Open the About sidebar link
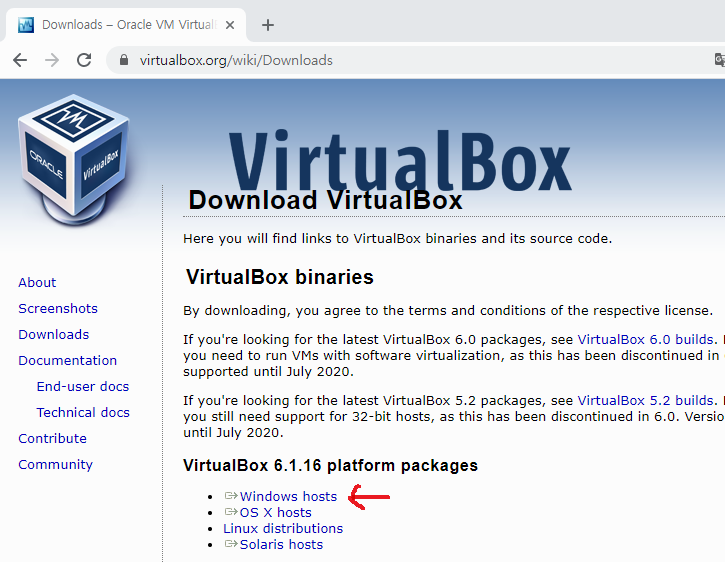The height and width of the screenshot is (562, 725). pyautogui.click(x=37, y=283)
